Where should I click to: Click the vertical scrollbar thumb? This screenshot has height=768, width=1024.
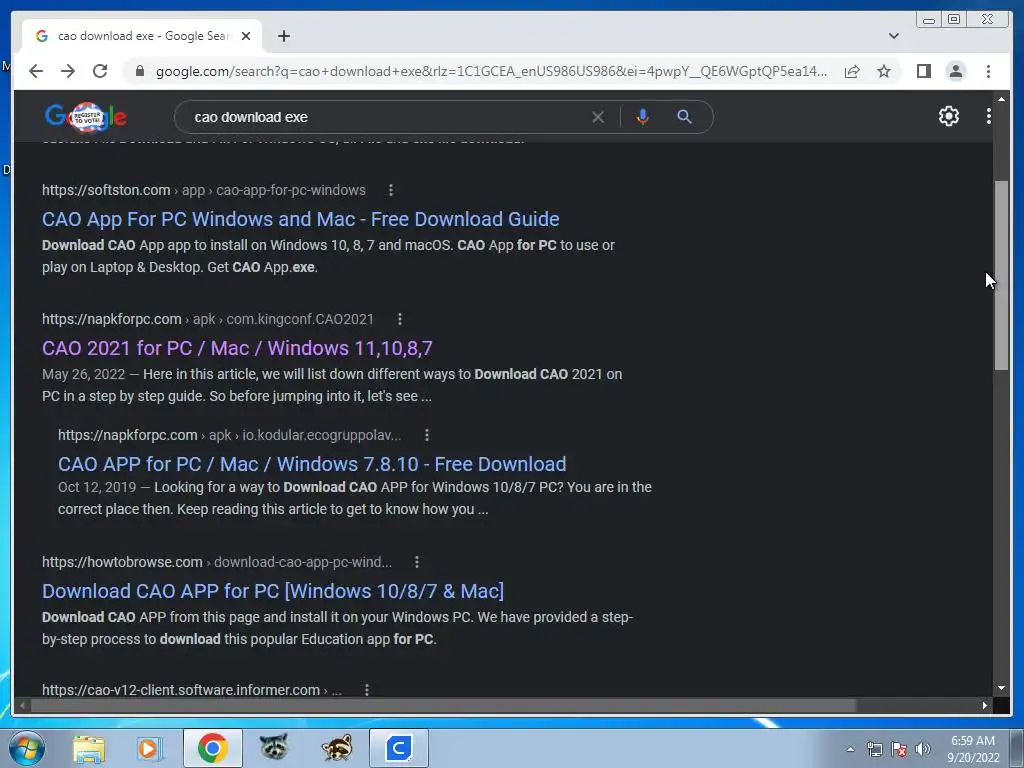[1001, 276]
